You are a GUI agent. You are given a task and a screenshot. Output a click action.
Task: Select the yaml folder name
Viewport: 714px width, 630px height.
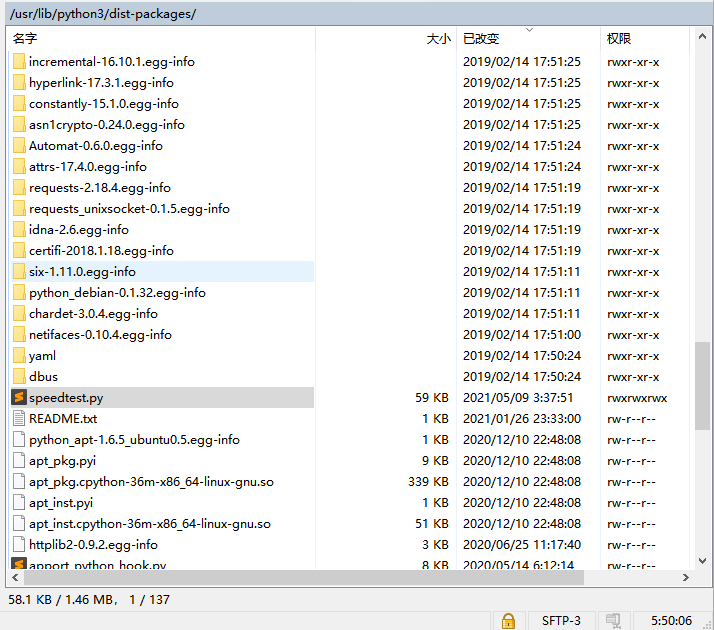pos(42,356)
